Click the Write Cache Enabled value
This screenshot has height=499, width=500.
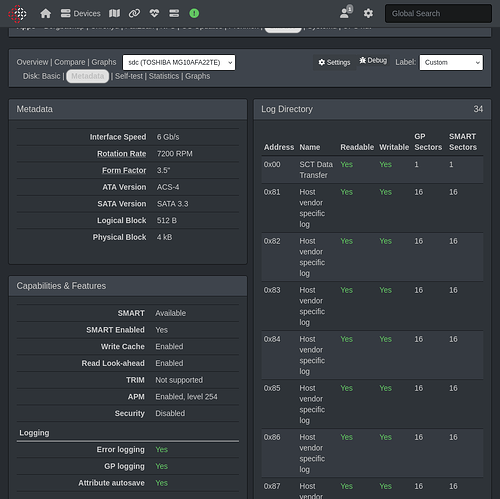click(169, 347)
